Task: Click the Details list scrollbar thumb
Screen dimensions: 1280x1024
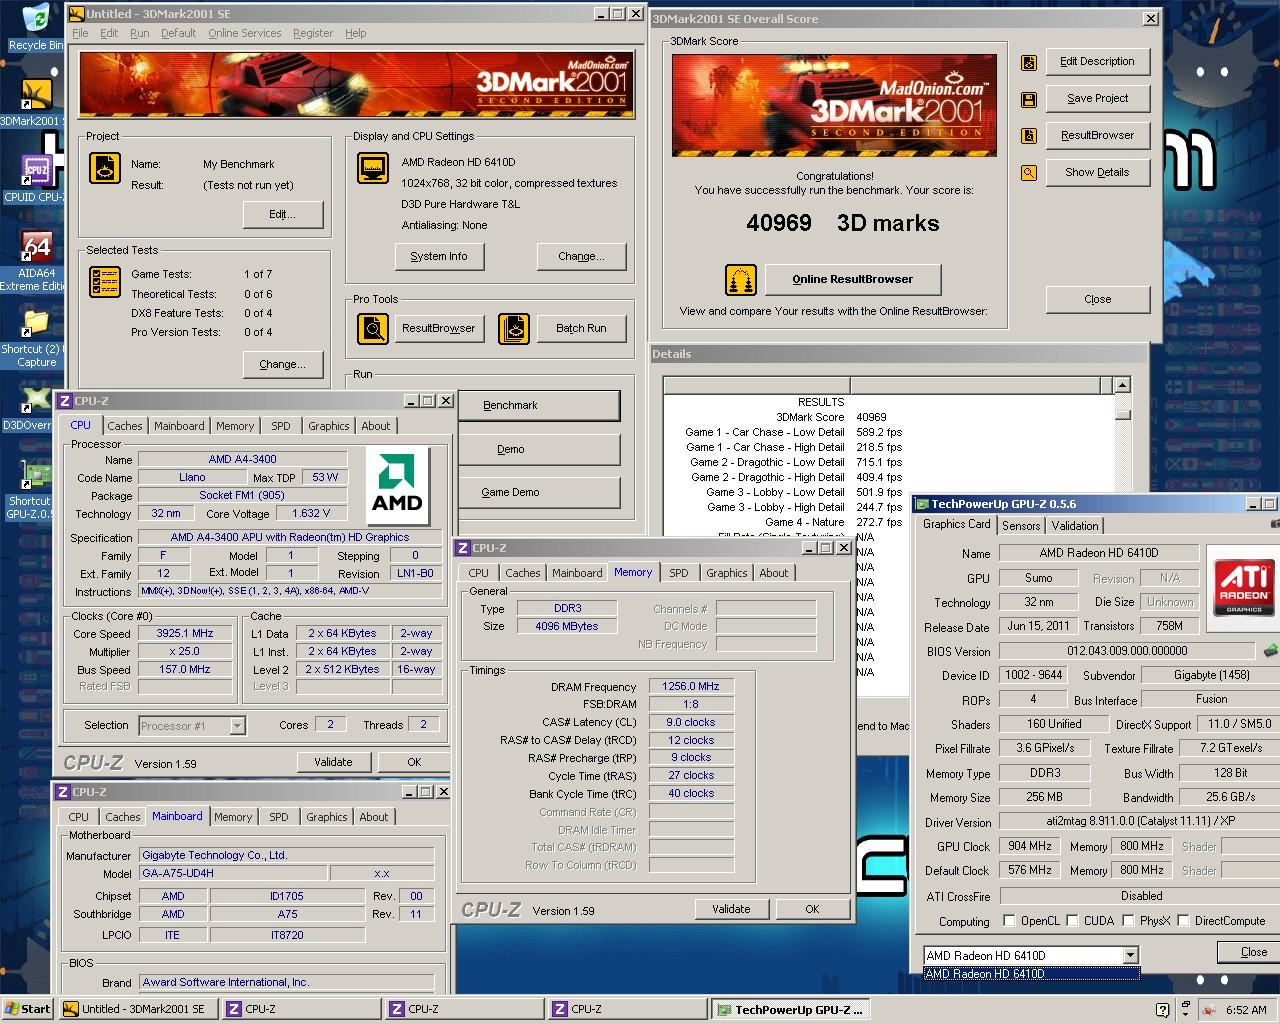Action: 1122,413
